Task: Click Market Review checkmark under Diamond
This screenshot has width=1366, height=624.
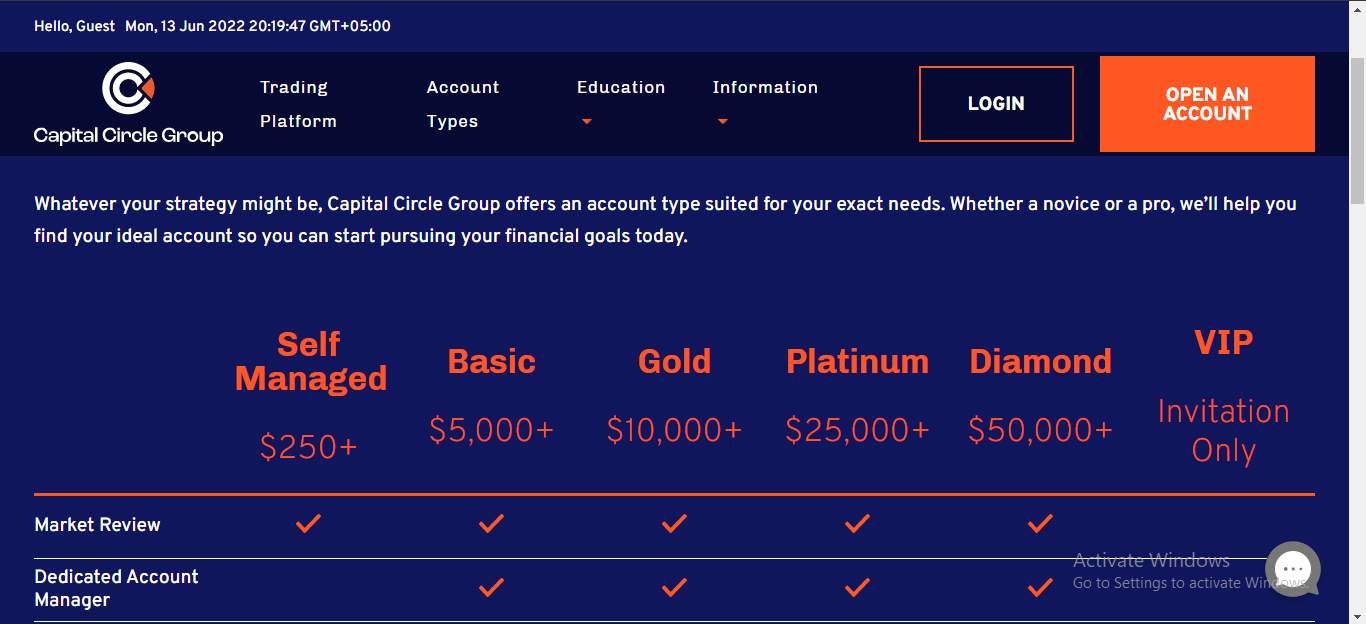Action: pyautogui.click(x=1040, y=523)
